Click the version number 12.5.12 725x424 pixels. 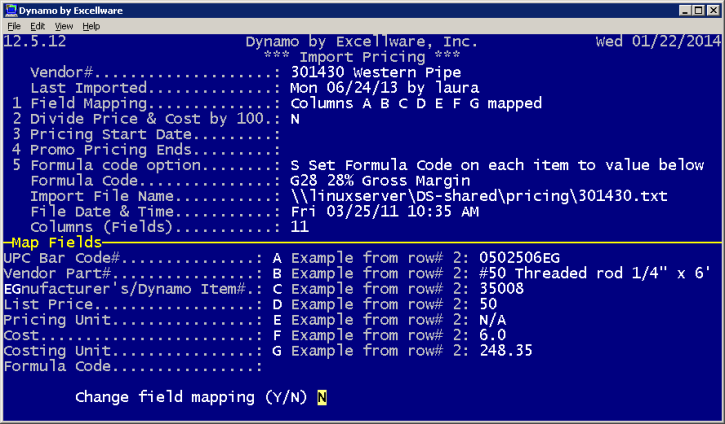(35, 42)
